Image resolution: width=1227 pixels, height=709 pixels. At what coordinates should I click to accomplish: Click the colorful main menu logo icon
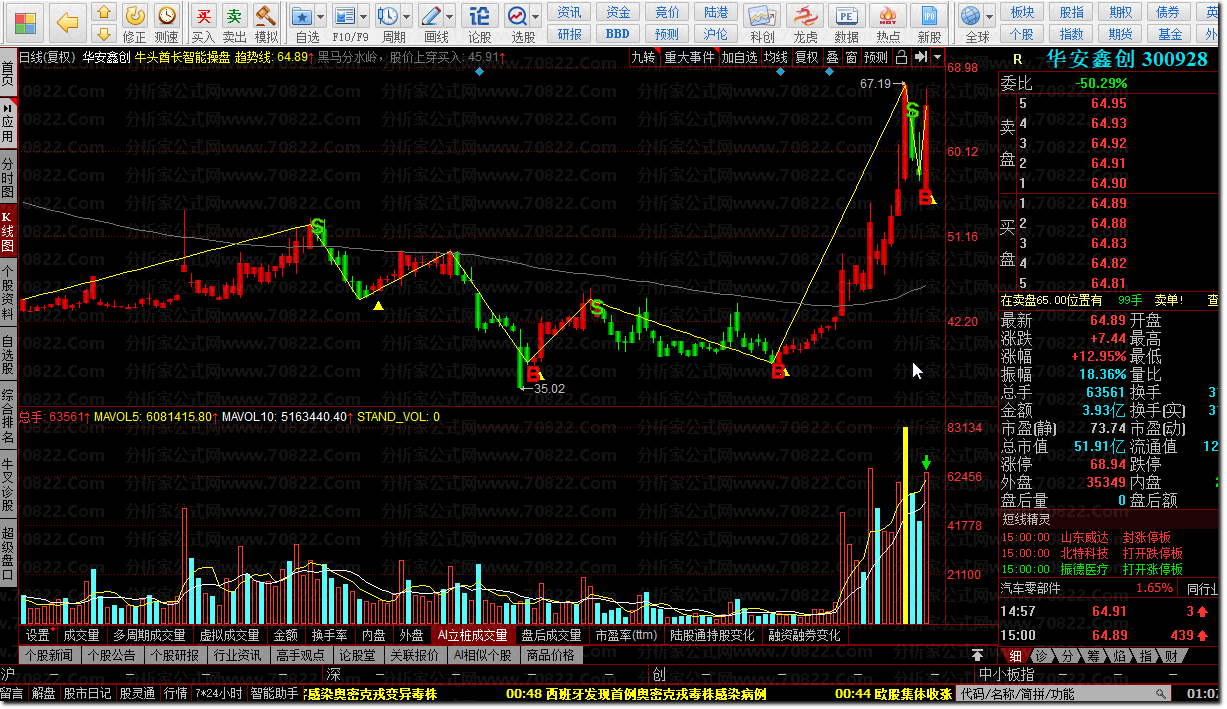tap(23, 21)
